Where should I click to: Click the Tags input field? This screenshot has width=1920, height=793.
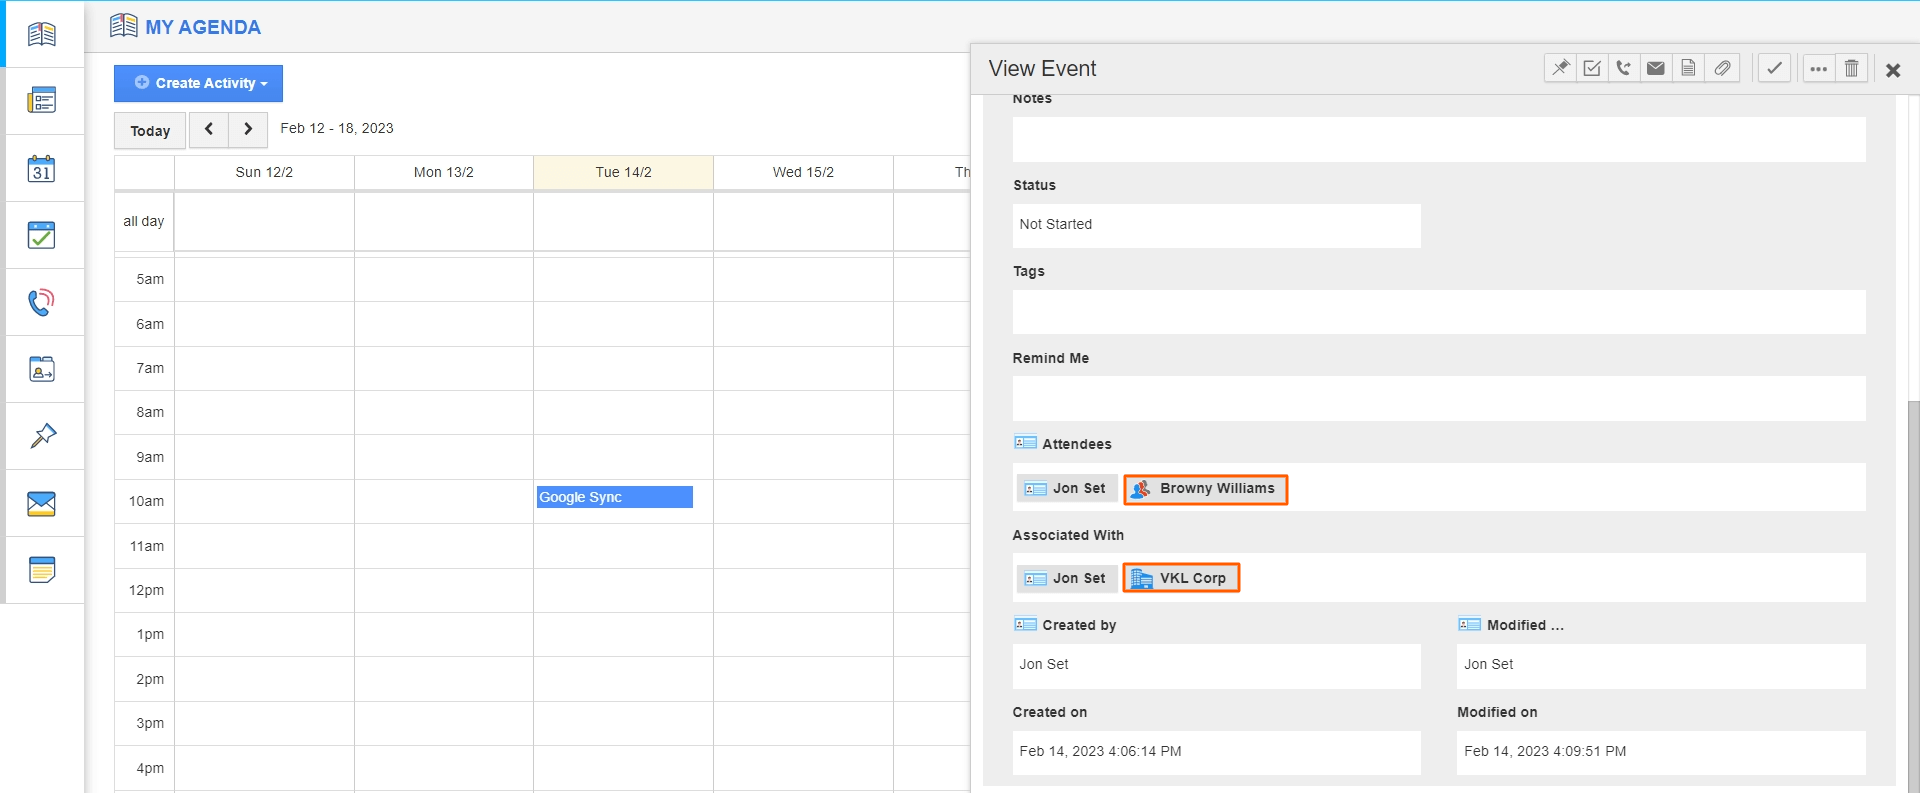tap(1438, 312)
